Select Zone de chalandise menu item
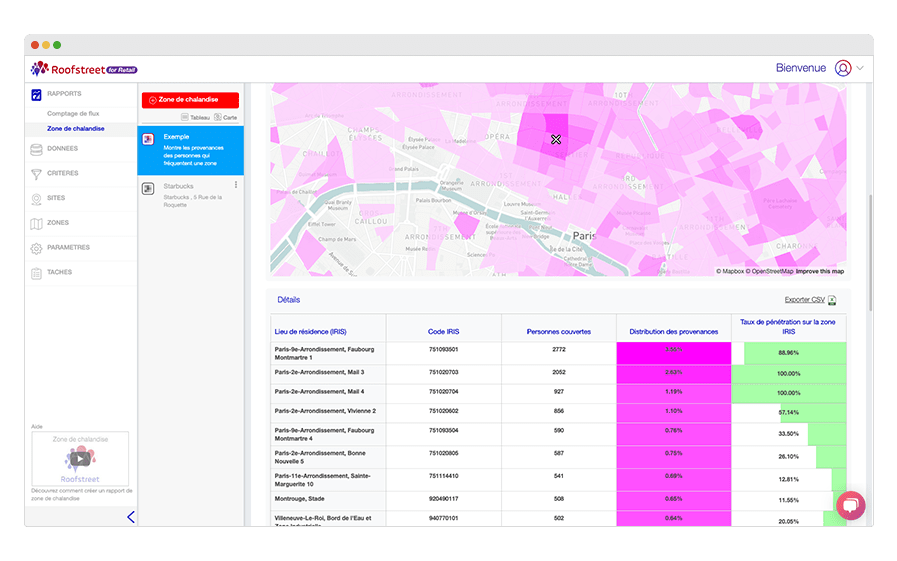Image resolution: width=897 pixels, height=561 pixels. pyautogui.click(x=76, y=129)
